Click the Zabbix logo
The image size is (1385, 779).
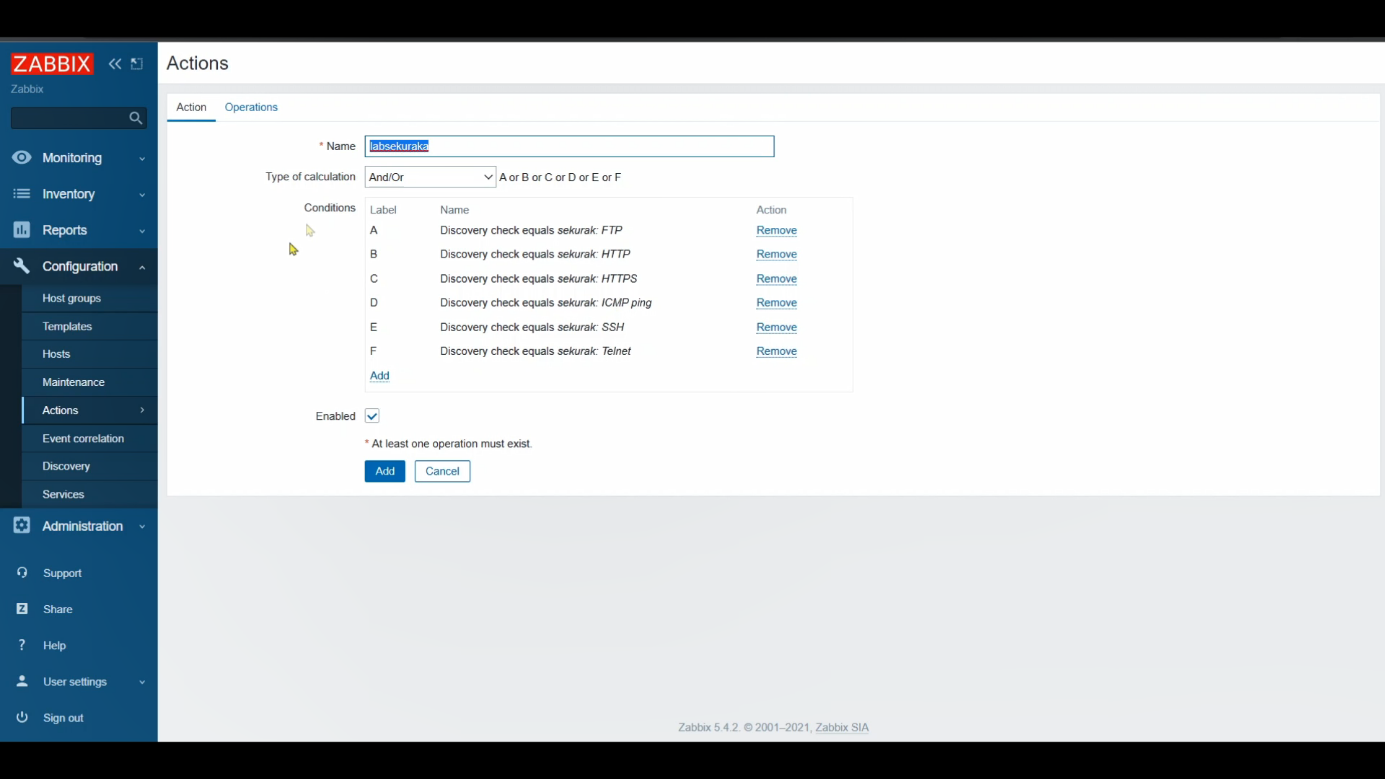(52, 64)
